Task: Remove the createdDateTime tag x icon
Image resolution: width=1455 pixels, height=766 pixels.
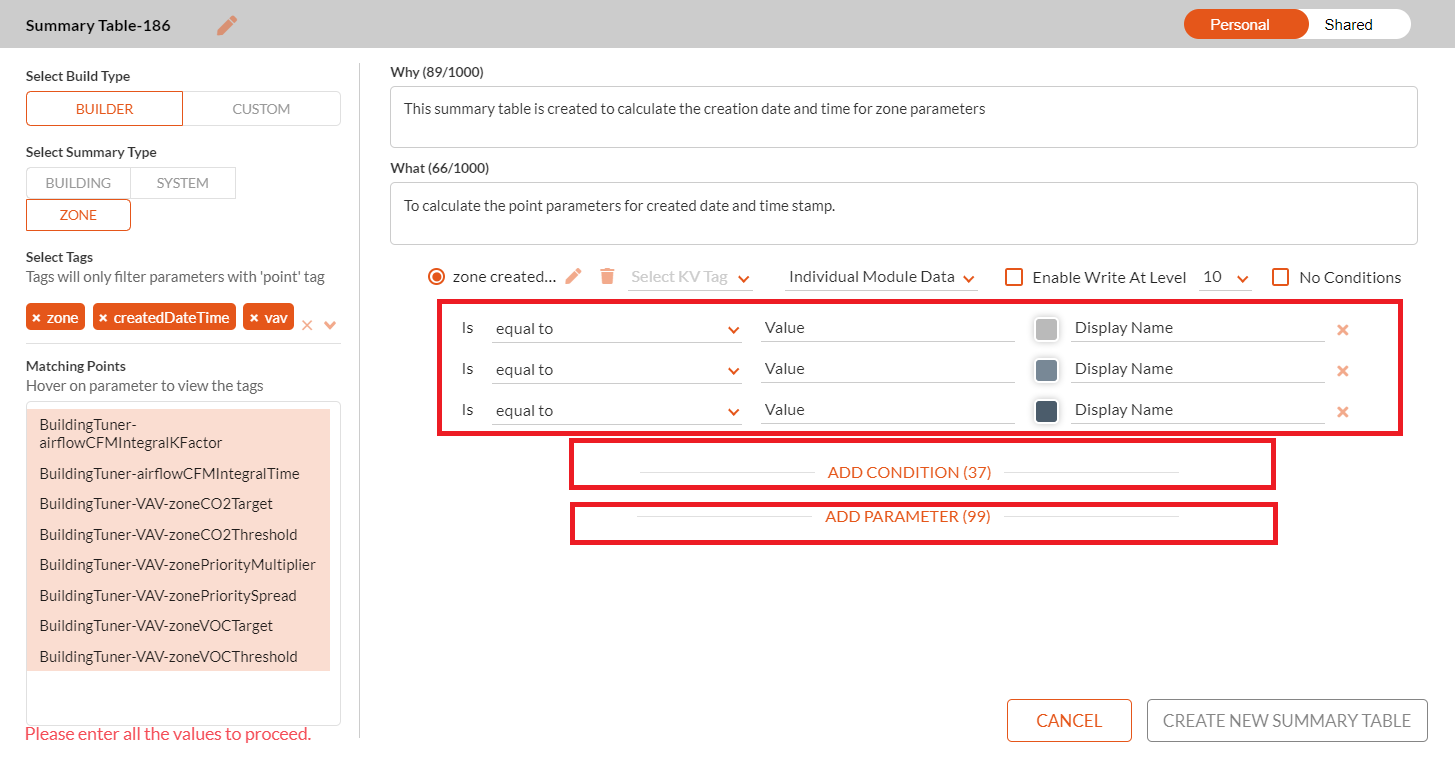Action: 103,318
